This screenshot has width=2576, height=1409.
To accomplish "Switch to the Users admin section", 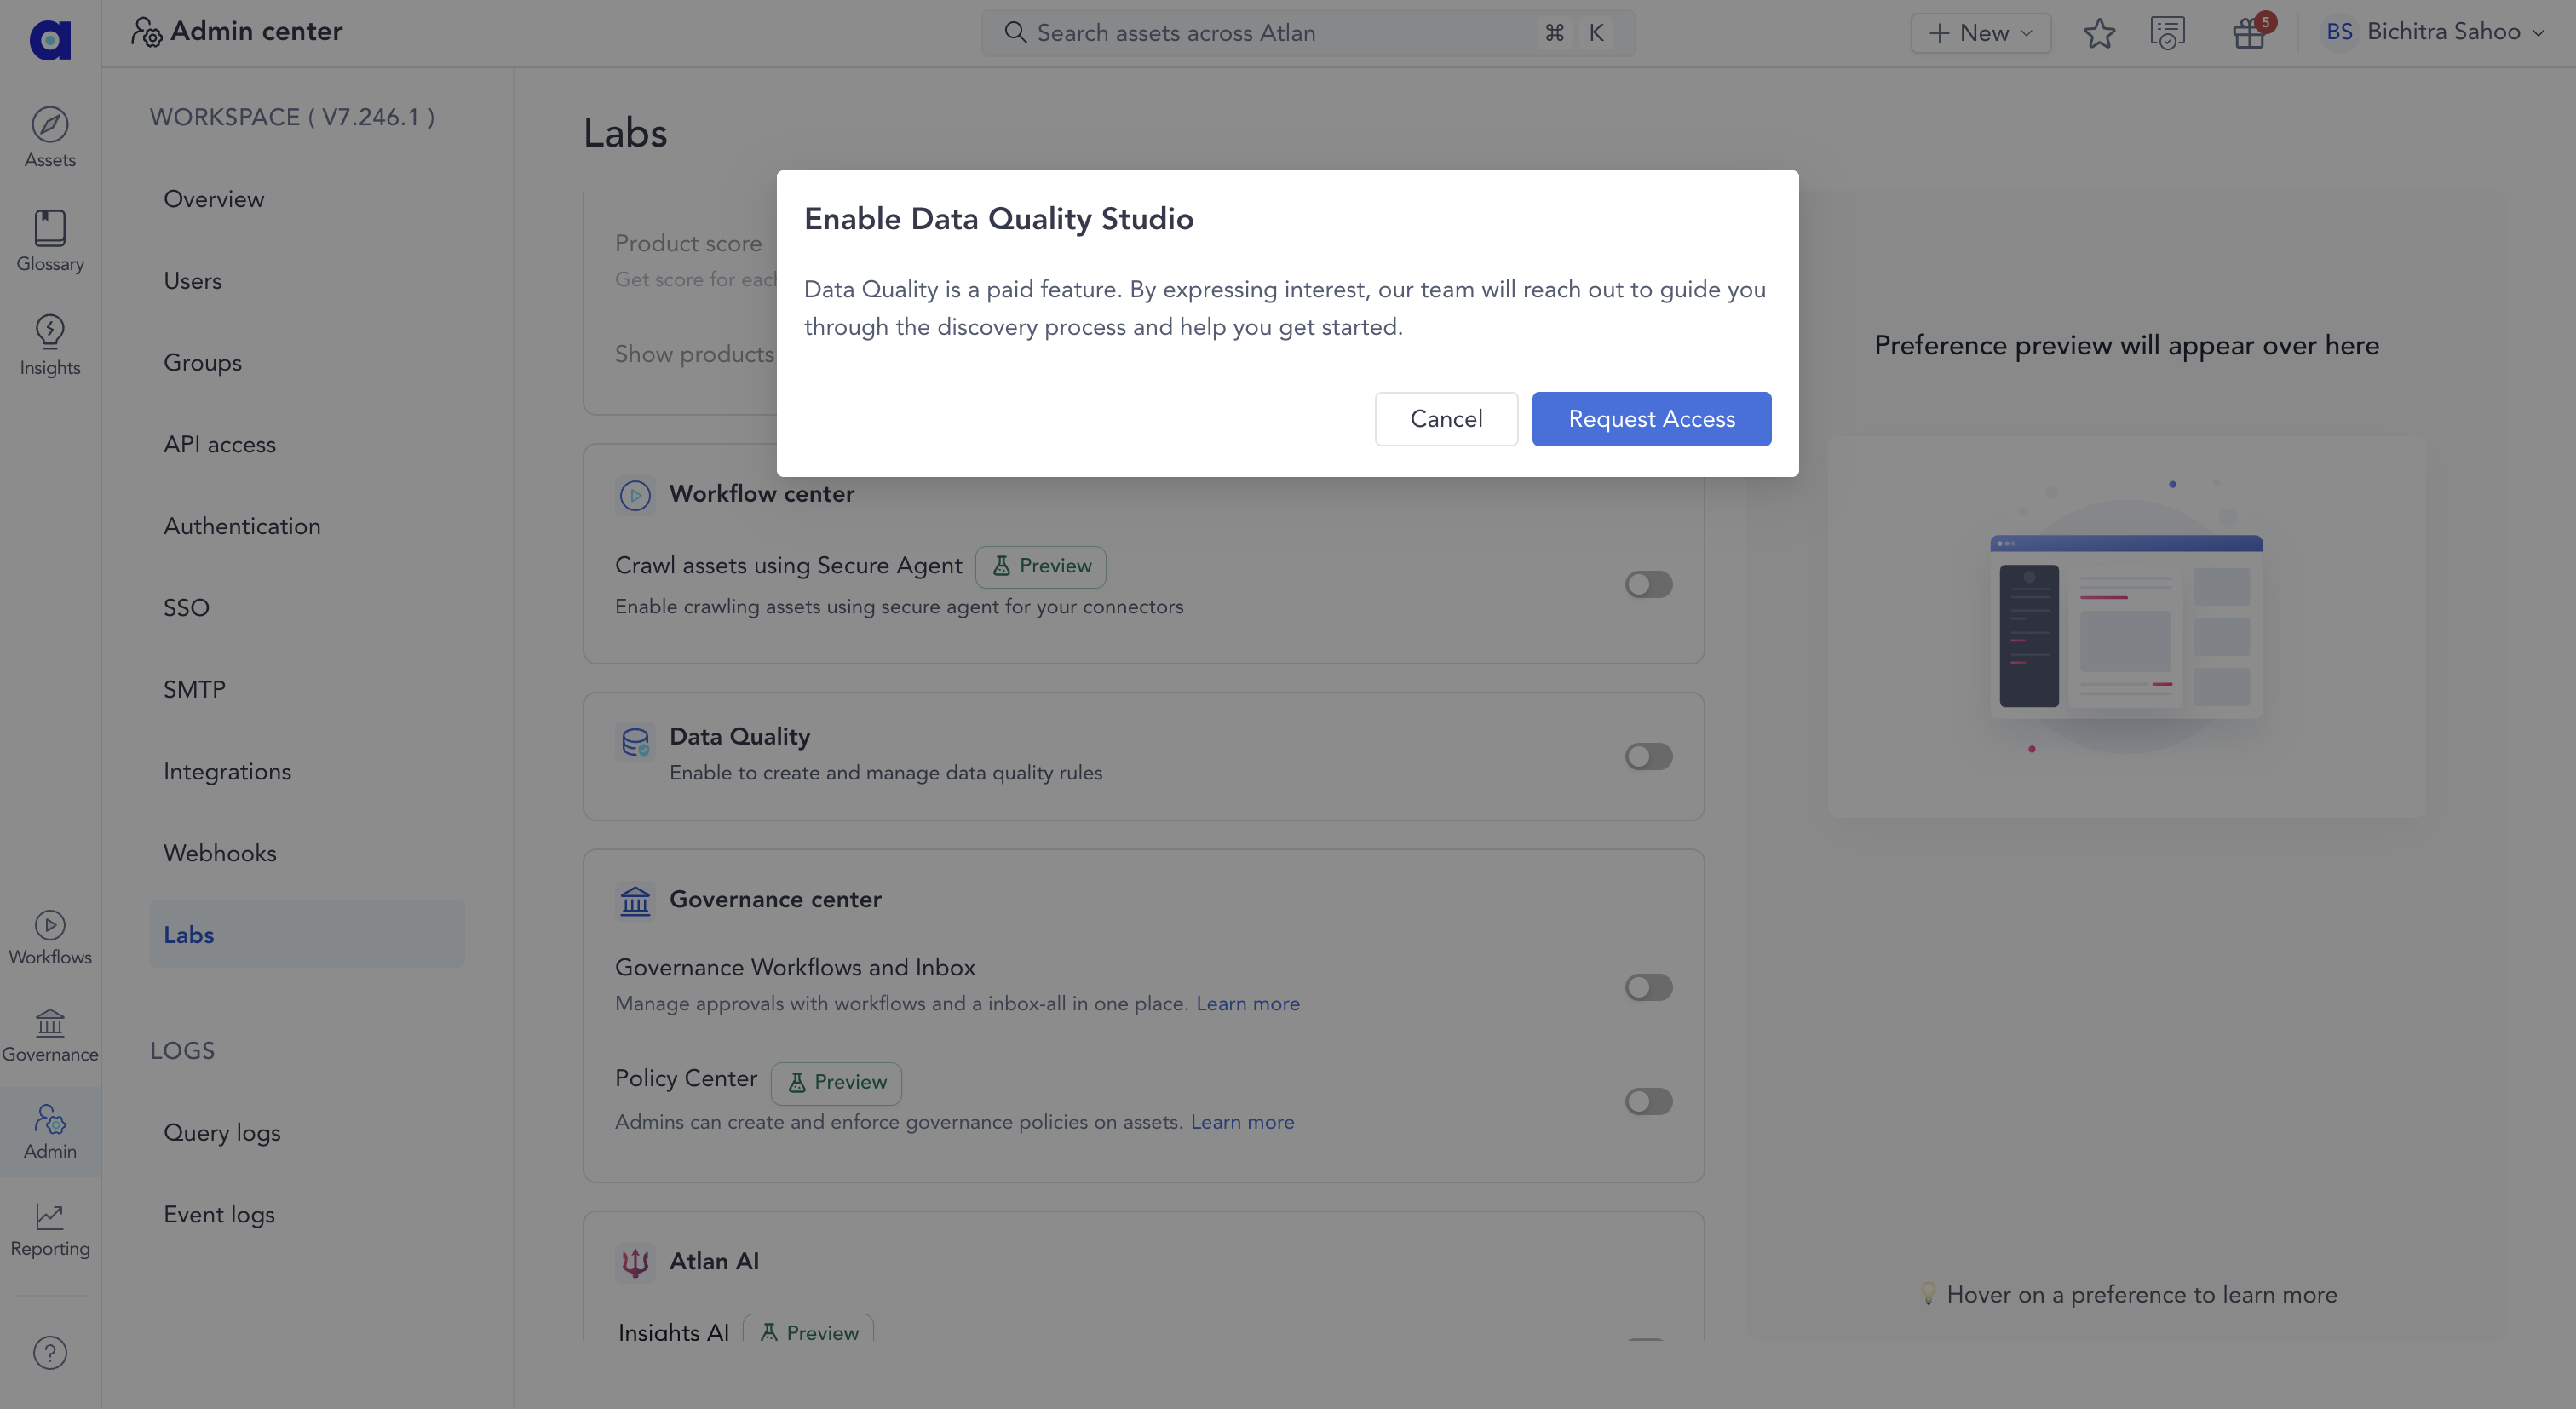I will (x=193, y=280).
